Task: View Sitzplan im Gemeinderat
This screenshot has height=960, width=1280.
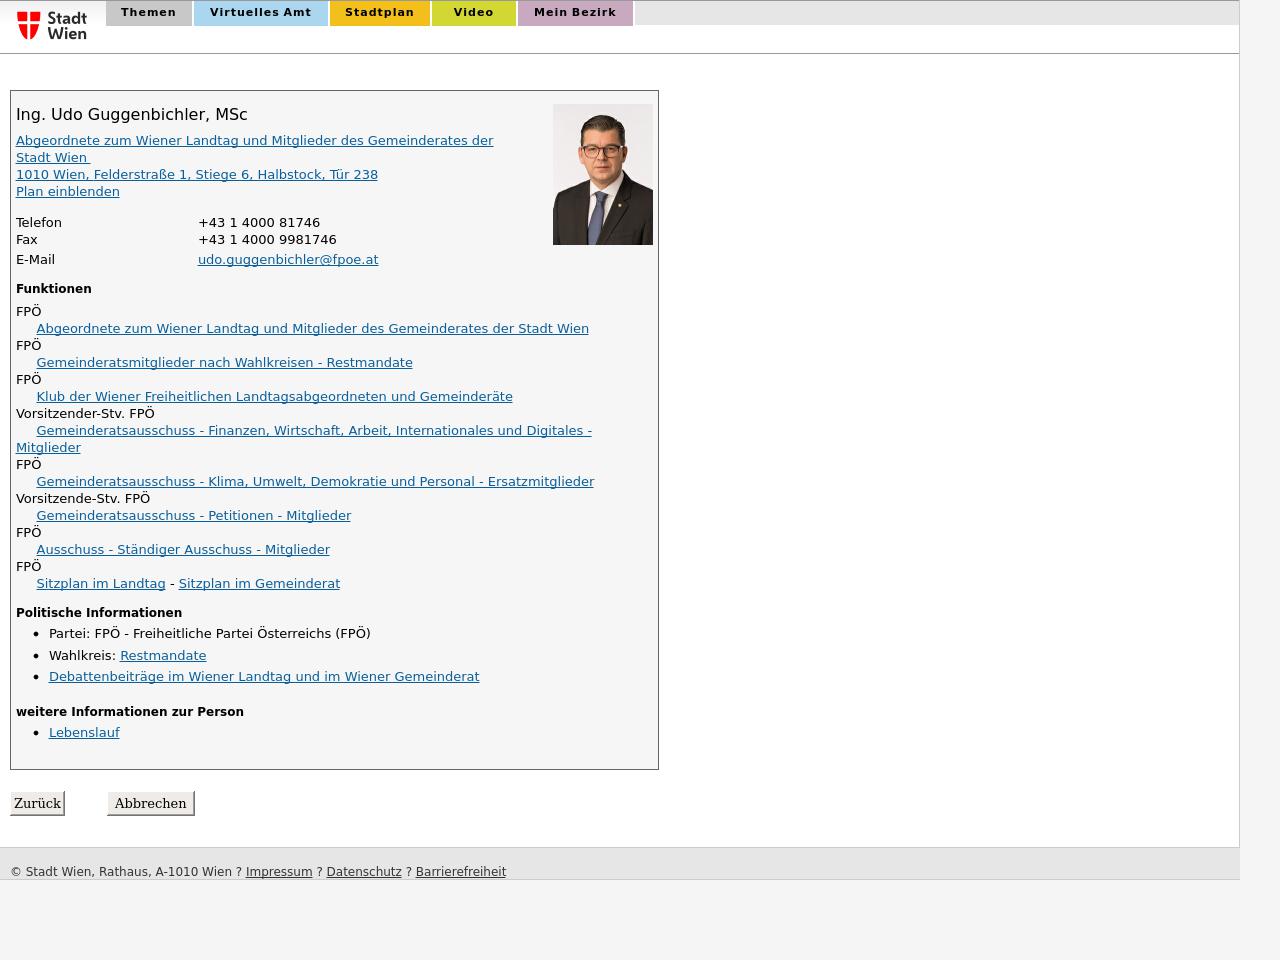Action: click(259, 584)
